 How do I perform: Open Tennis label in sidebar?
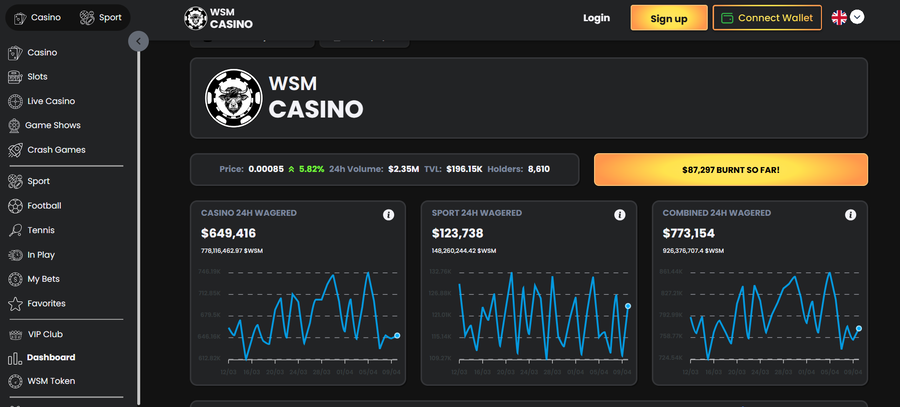(41, 231)
